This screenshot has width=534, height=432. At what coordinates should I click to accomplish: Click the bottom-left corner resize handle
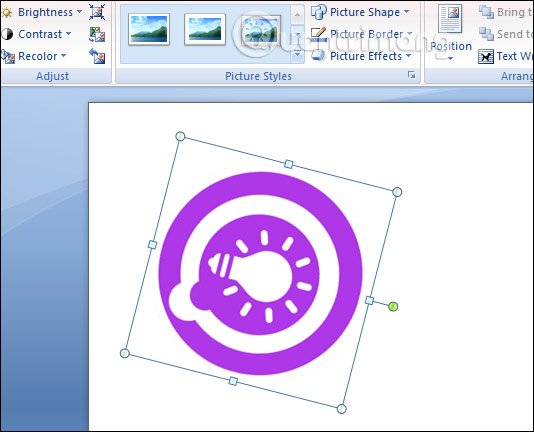[125, 353]
